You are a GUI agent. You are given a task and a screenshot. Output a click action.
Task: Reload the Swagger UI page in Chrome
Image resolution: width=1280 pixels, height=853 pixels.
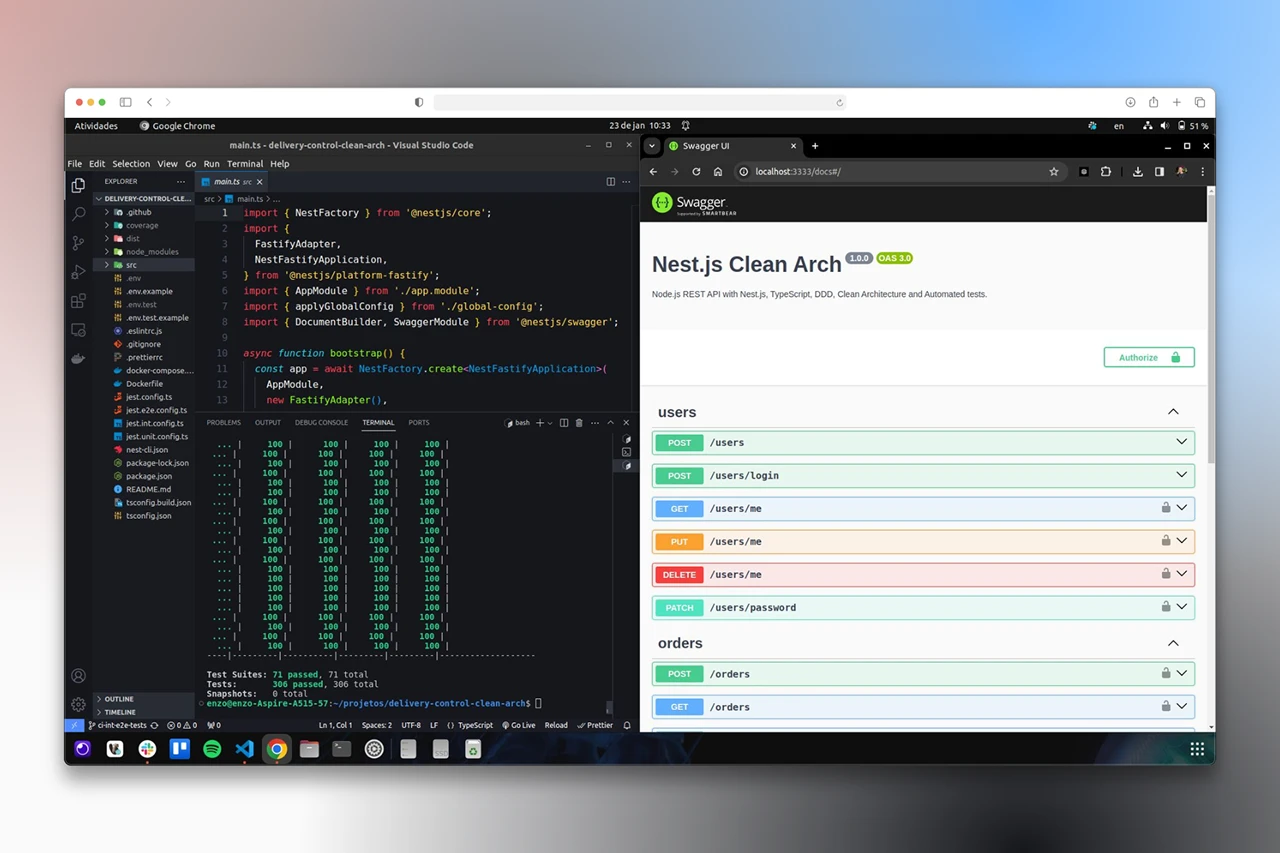pos(696,172)
